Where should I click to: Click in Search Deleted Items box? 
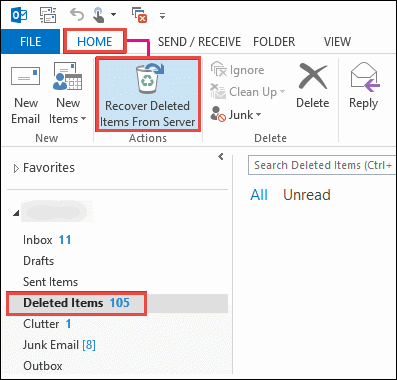pos(322,165)
